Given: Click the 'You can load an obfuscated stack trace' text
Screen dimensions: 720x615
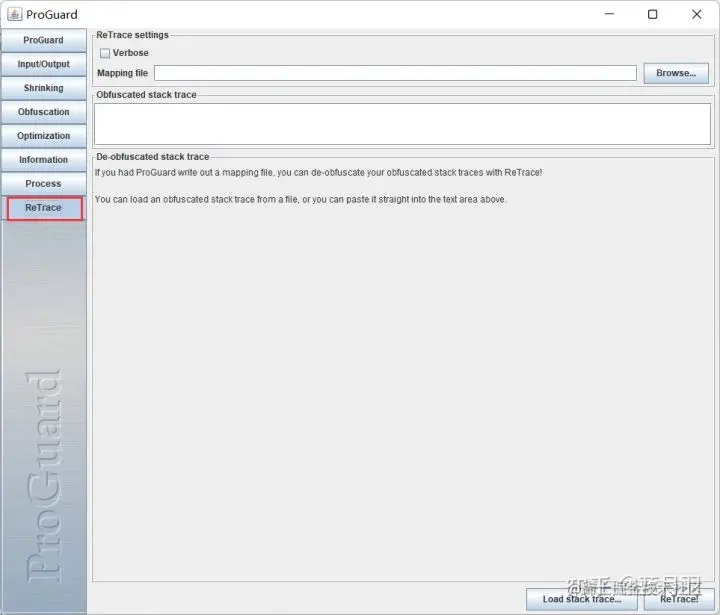Looking at the screenshot, I should (x=300, y=199).
